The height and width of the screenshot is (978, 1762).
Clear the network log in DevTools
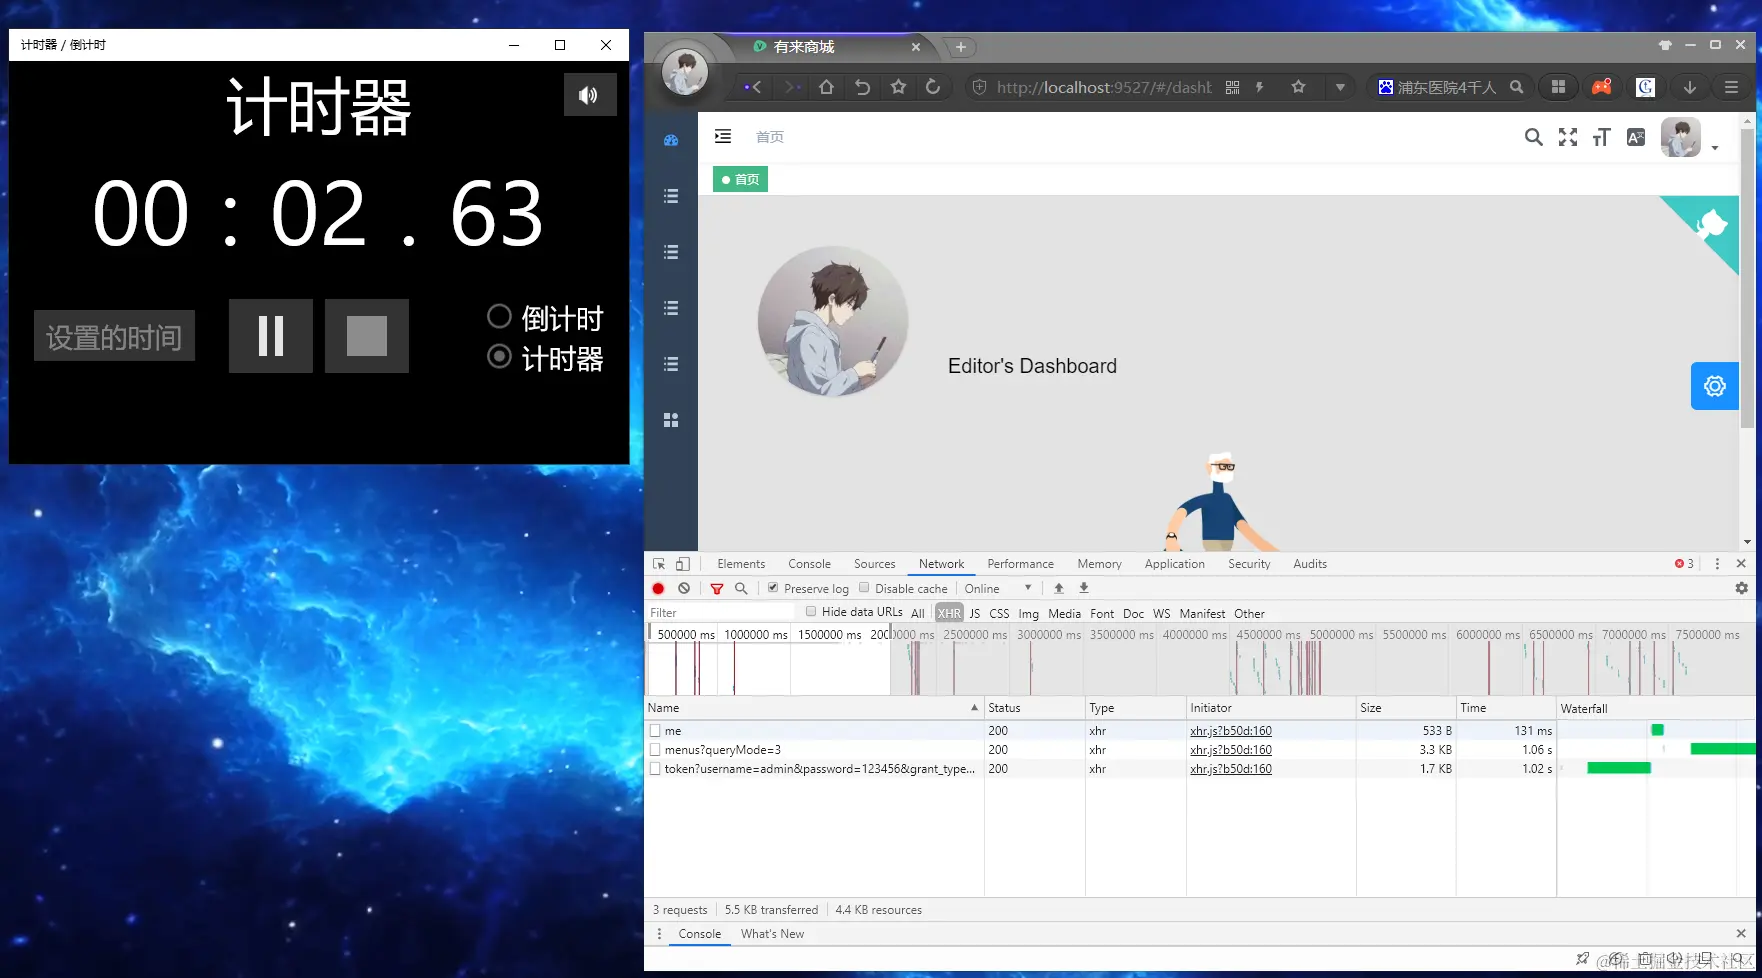click(684, 589)
